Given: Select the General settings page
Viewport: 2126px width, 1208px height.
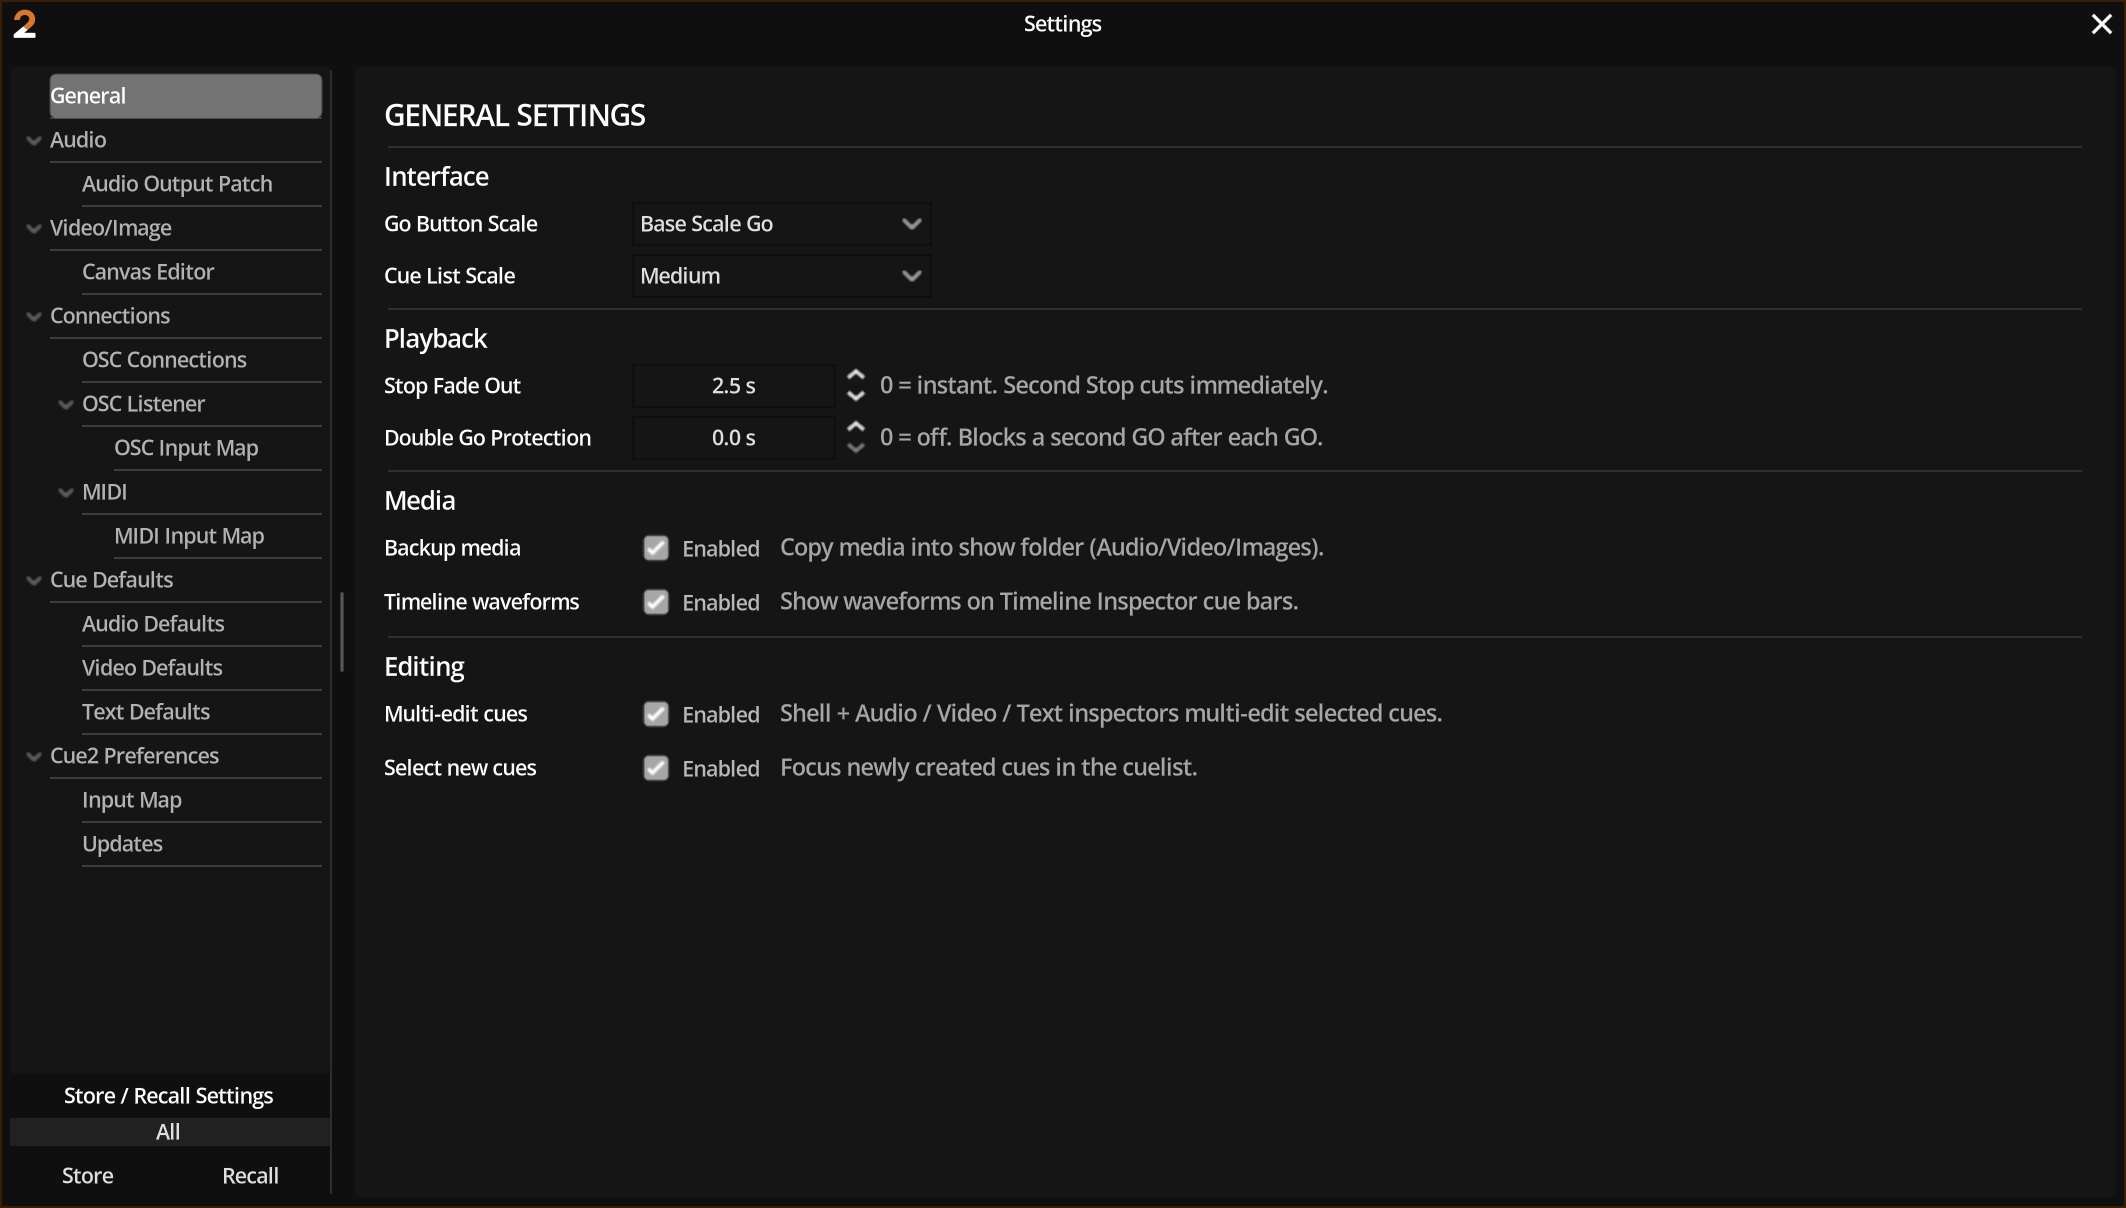Looking at the screenshot, I should tap(186, 96).
